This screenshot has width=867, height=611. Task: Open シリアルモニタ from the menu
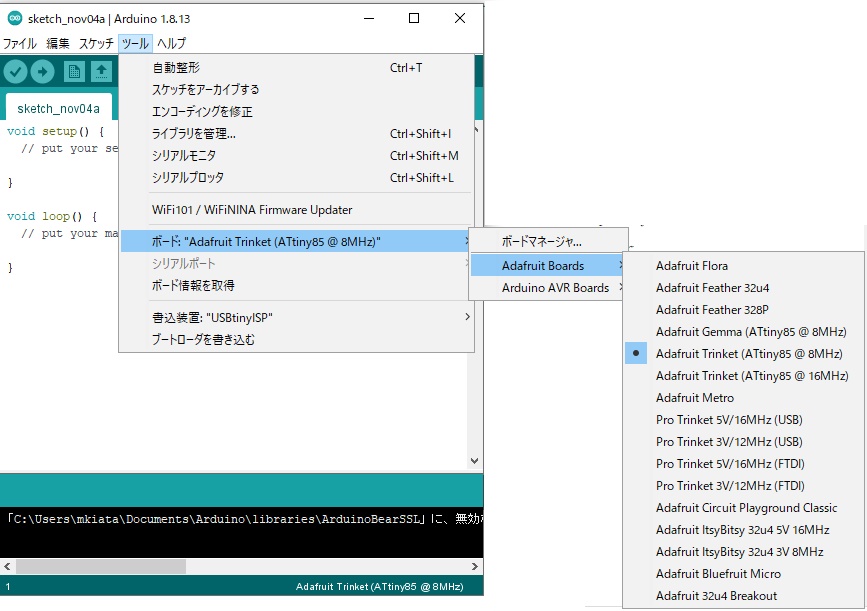[x=296, y=156]
